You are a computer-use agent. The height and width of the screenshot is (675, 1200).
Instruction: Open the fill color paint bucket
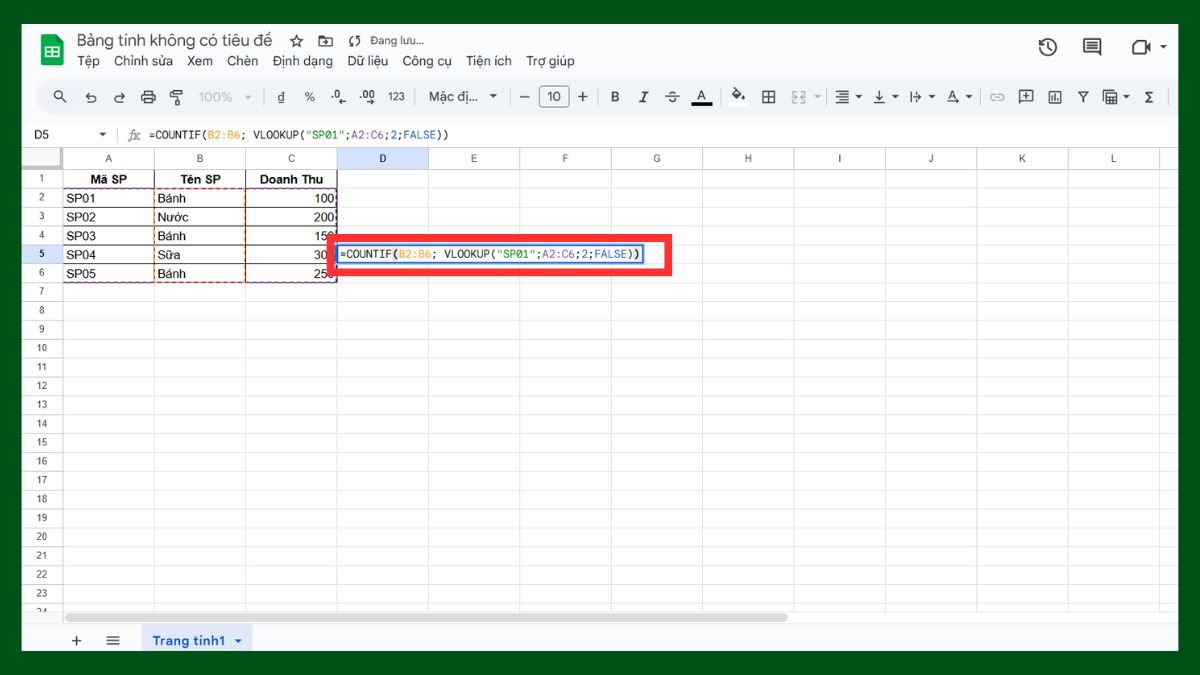pyautogui.click(x=739, y=97)
